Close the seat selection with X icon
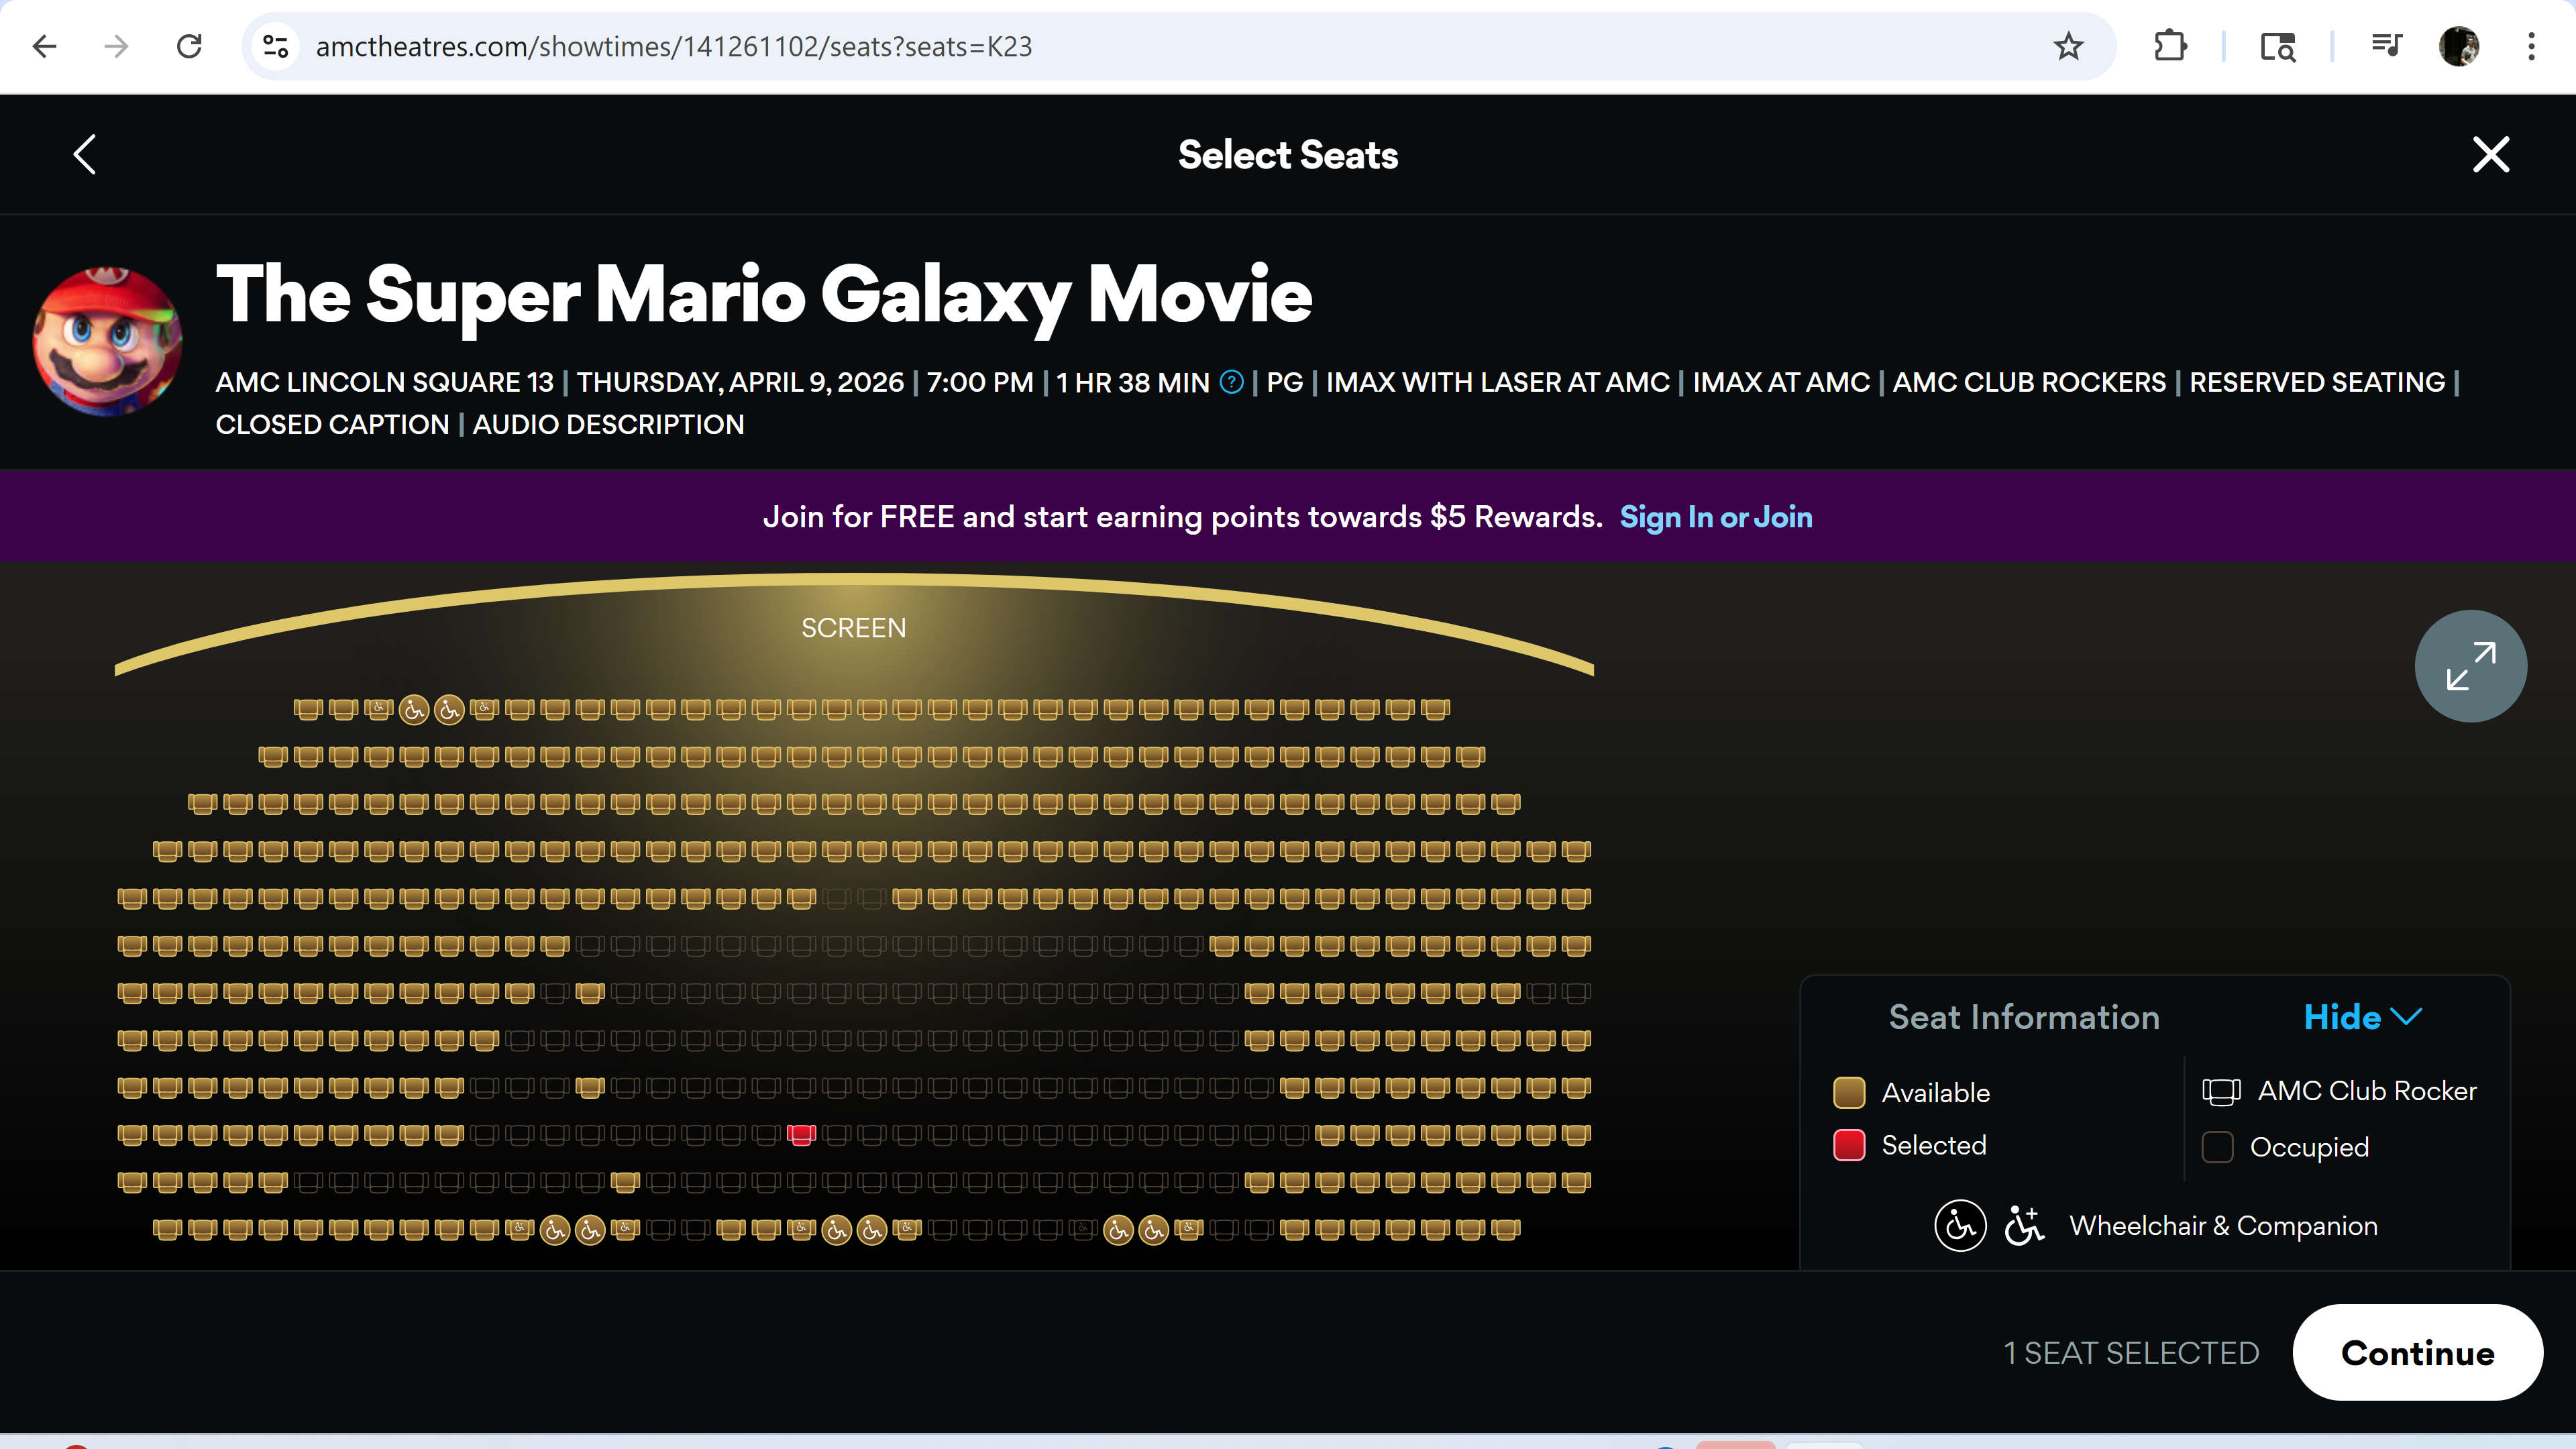The width and height of the screenshot is (2576, 1449). 2490,155
